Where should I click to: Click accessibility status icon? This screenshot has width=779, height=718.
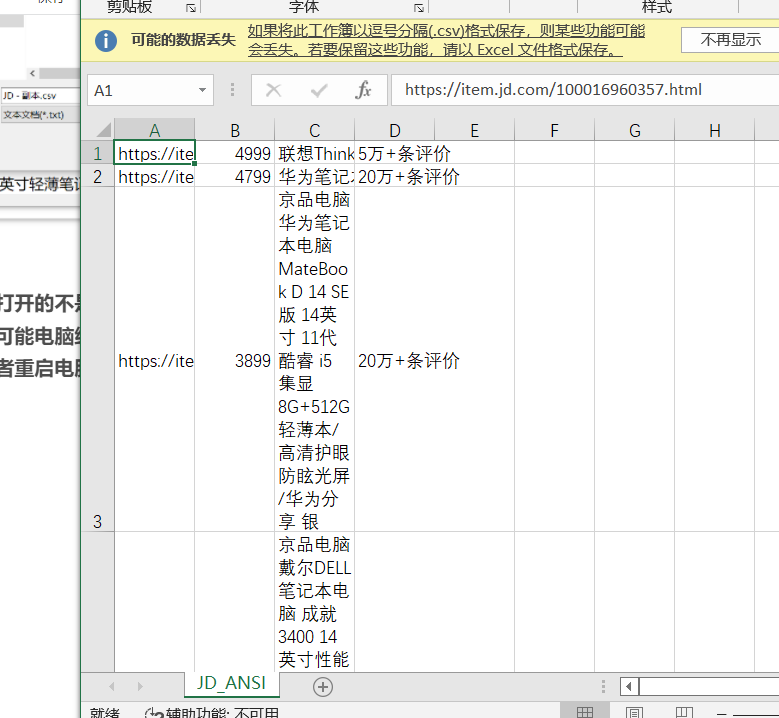154,714
